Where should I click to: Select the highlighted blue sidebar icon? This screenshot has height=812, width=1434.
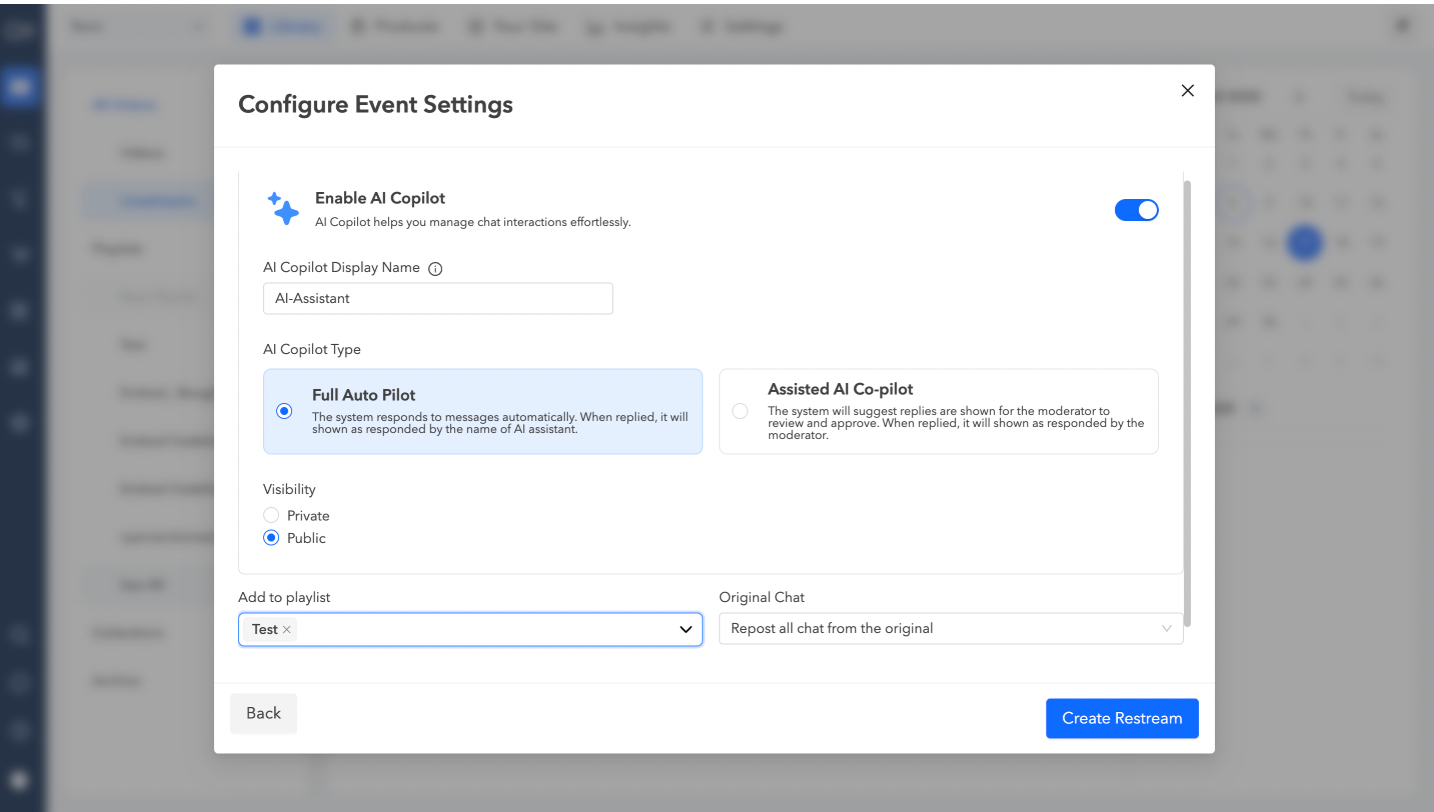[x=21, y=86]
